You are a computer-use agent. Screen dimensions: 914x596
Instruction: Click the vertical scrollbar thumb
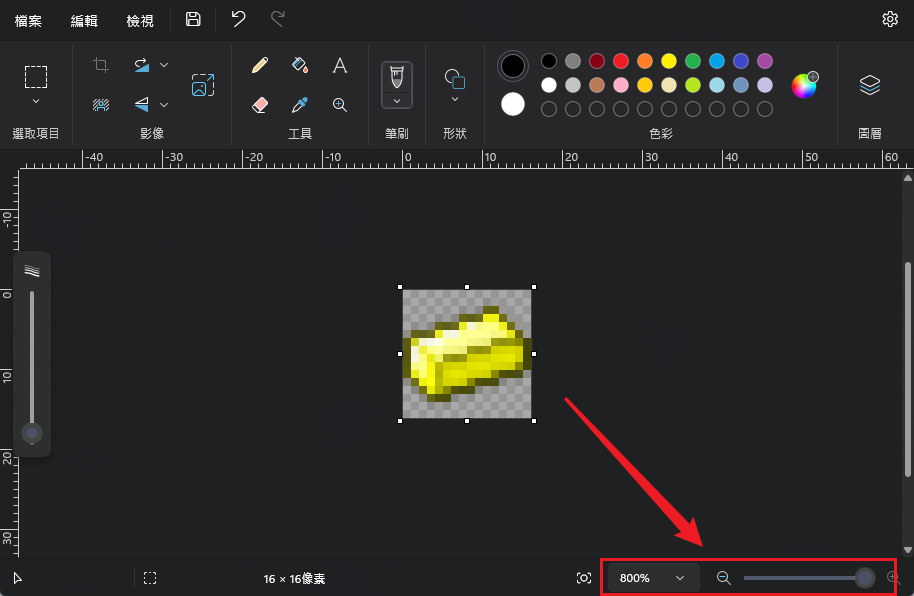pos(908,369)
